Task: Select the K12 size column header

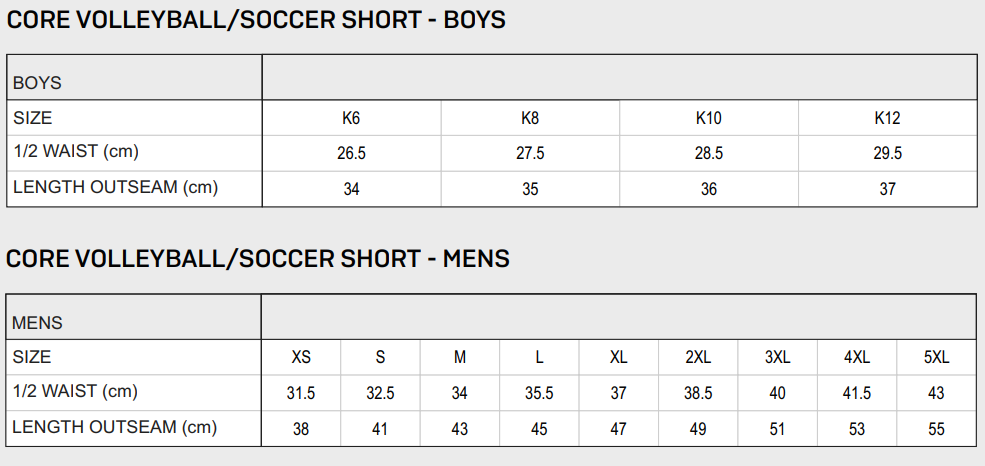Action: (887, 118)
